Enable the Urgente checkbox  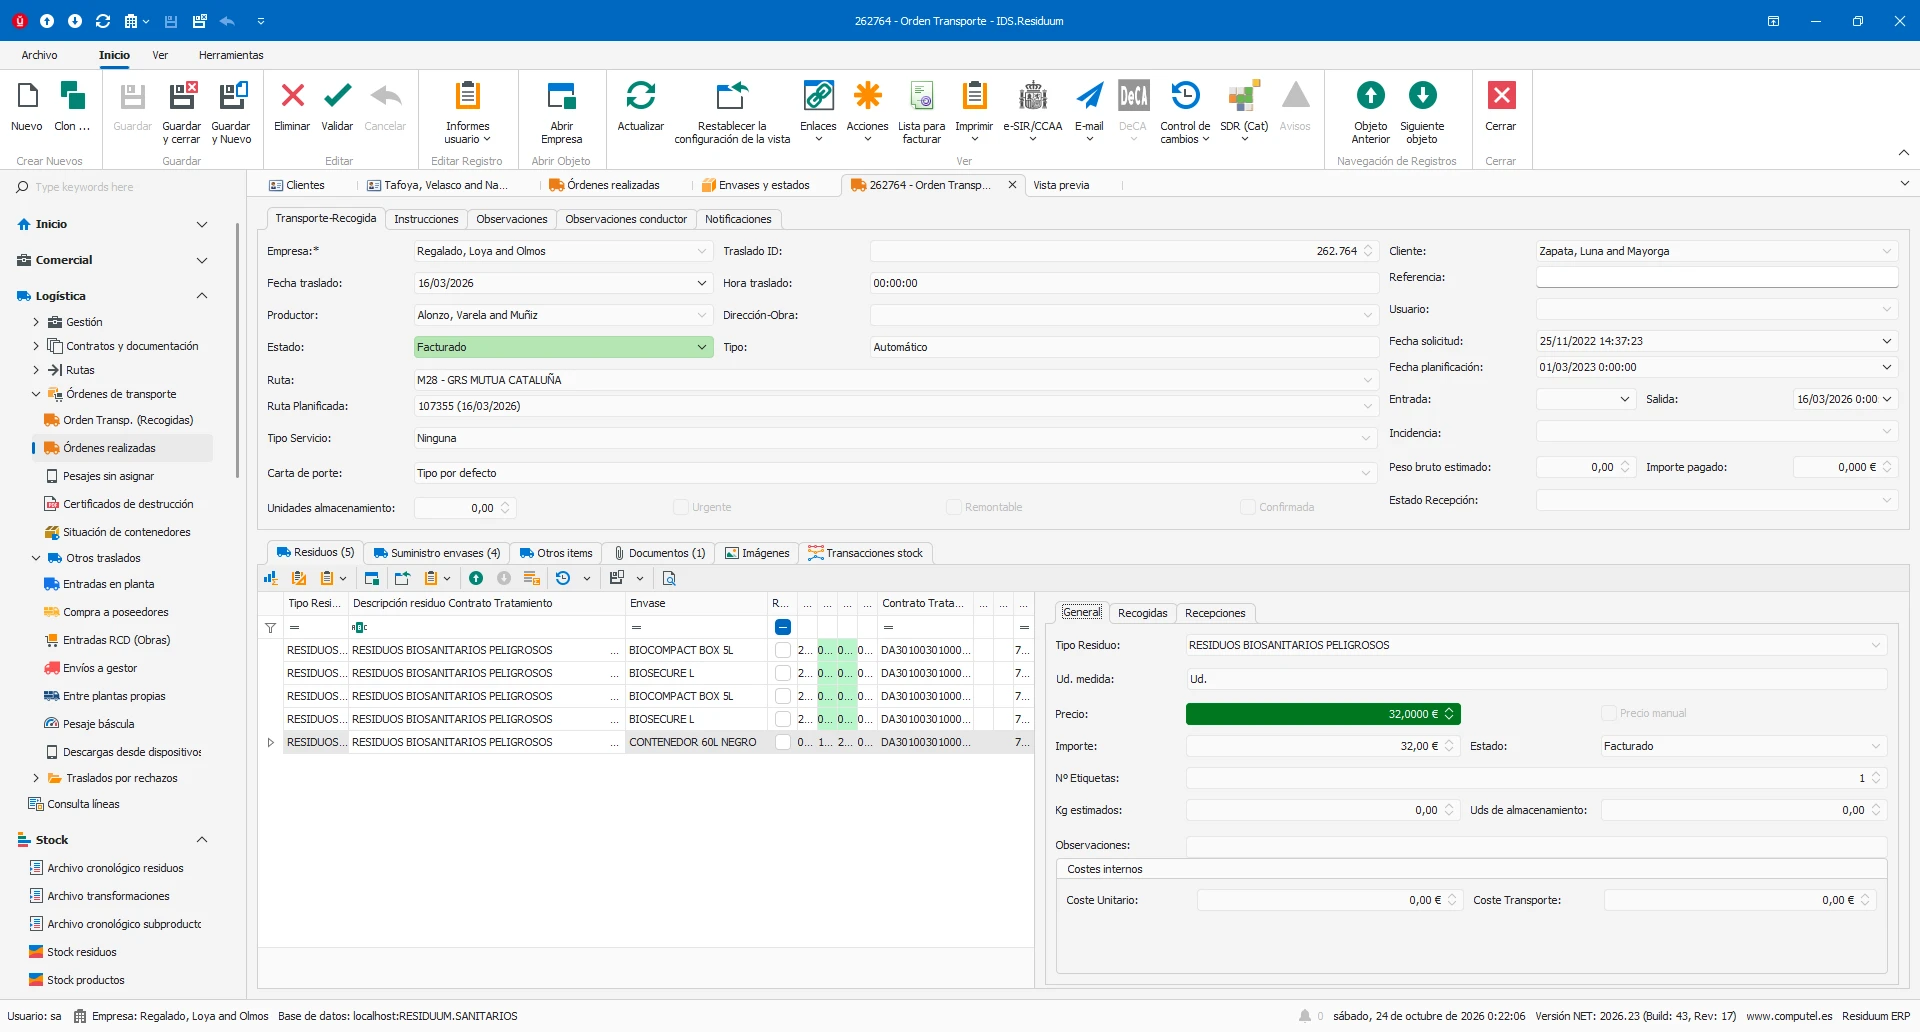pos(681,507)
